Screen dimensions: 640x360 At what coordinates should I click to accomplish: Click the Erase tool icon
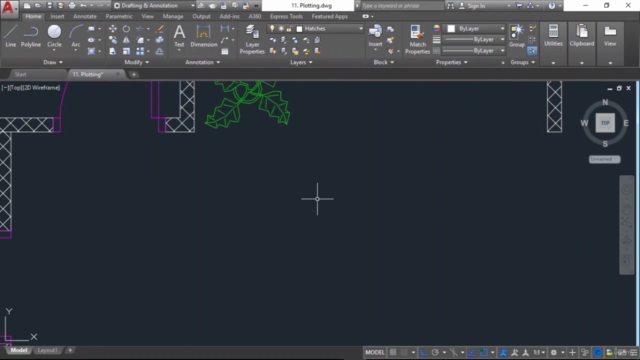(160, 29)
